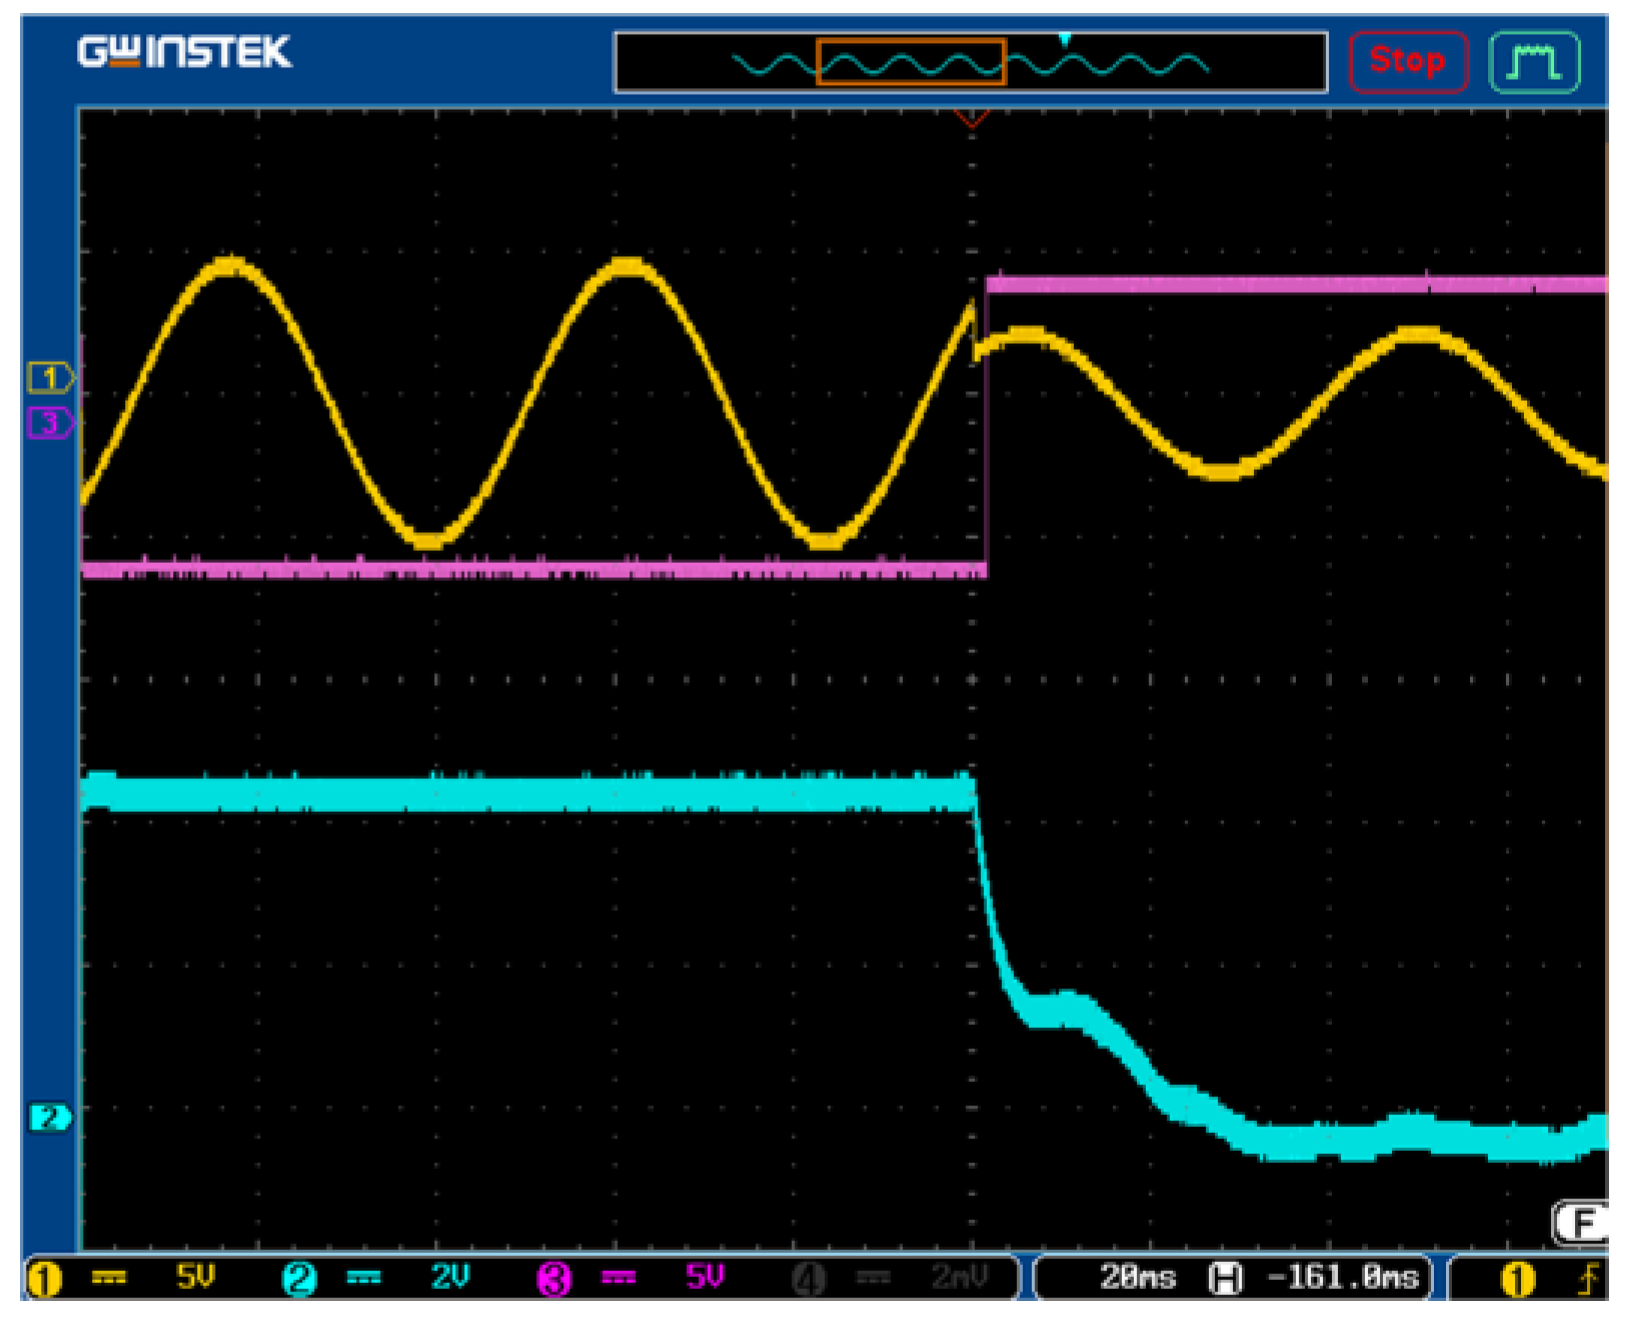The image size is (1630, 1317).
Task: Click the orange trigger position marker above grid
Action: (x=971, y=119)
